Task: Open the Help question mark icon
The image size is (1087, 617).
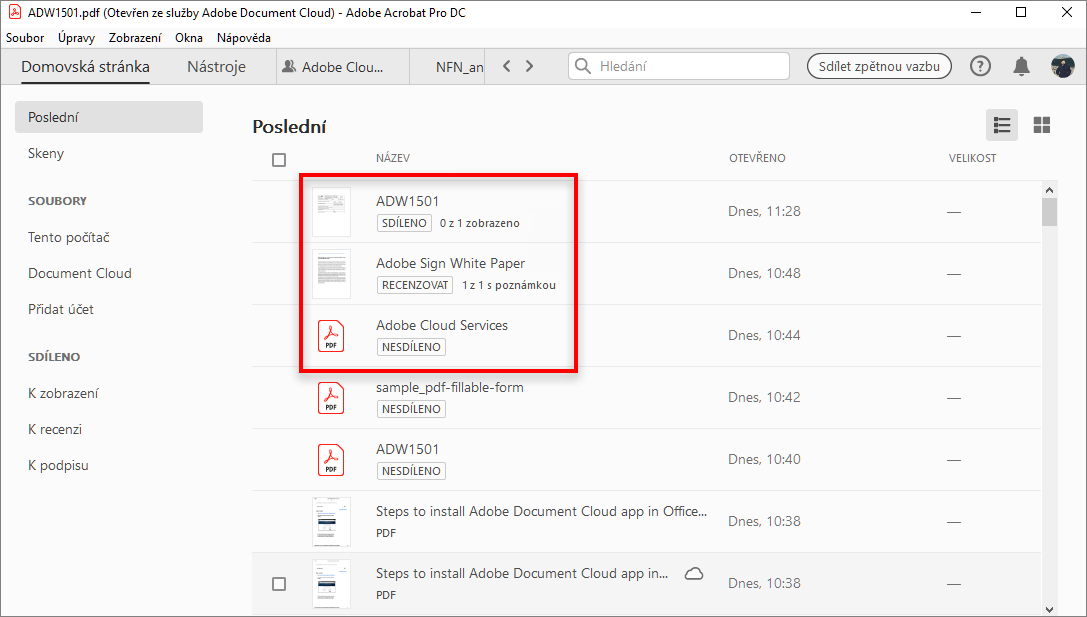Action: (x=980, y=66)
